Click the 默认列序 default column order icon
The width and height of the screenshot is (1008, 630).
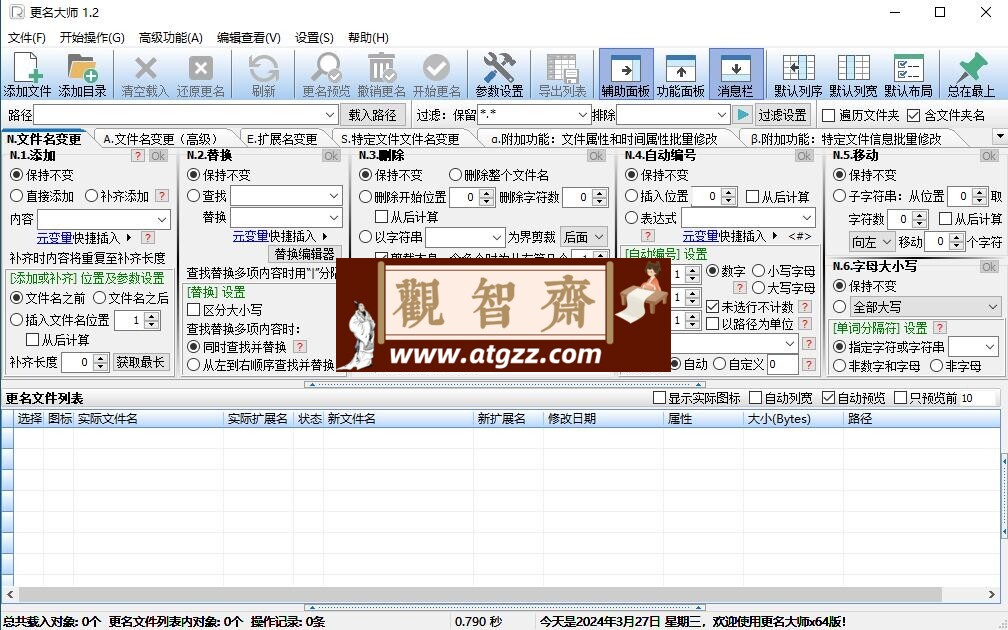coord(798,74)
